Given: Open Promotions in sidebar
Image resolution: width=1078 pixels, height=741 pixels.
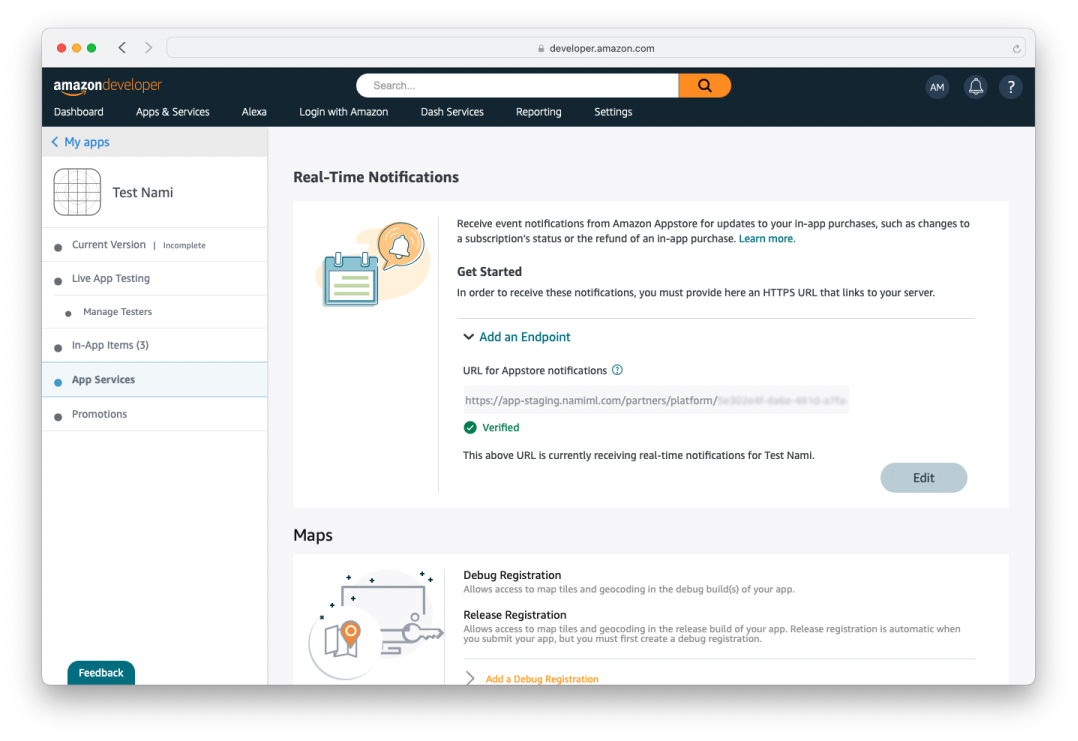Looking at the screenshot, I should (99, 414).
